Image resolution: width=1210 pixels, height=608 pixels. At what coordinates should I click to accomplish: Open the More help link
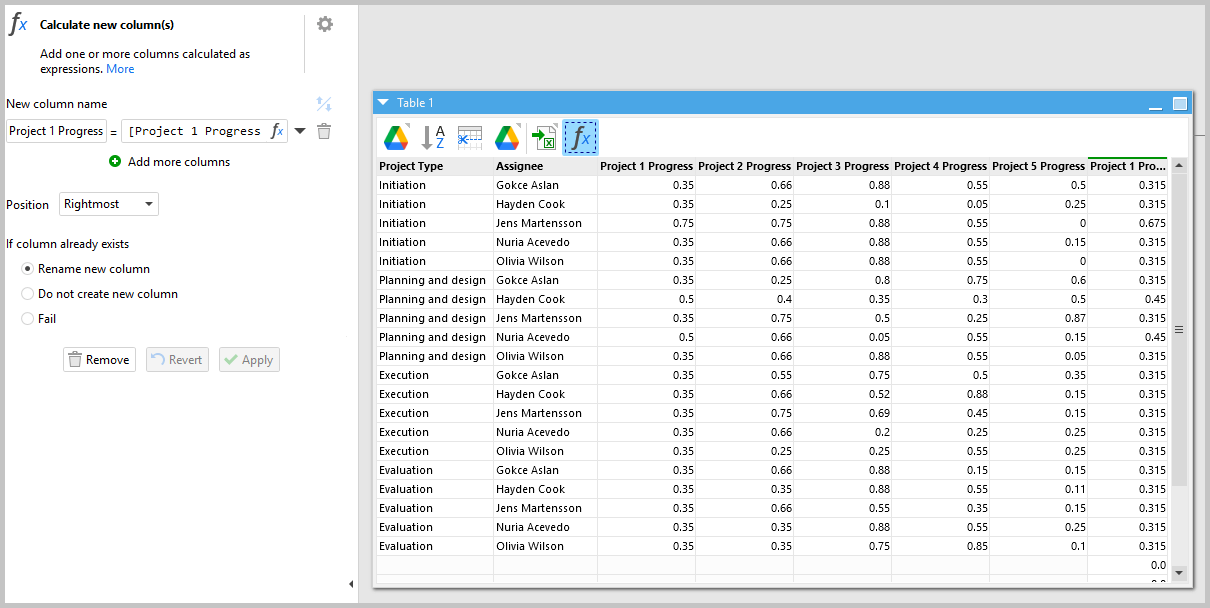point(120,69)
